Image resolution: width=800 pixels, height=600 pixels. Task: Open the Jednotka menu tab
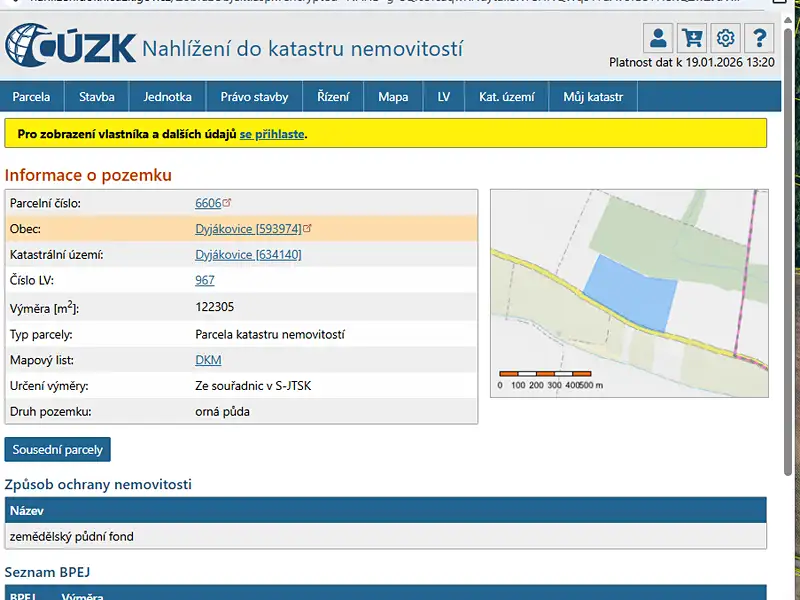(x=167, y=96)
